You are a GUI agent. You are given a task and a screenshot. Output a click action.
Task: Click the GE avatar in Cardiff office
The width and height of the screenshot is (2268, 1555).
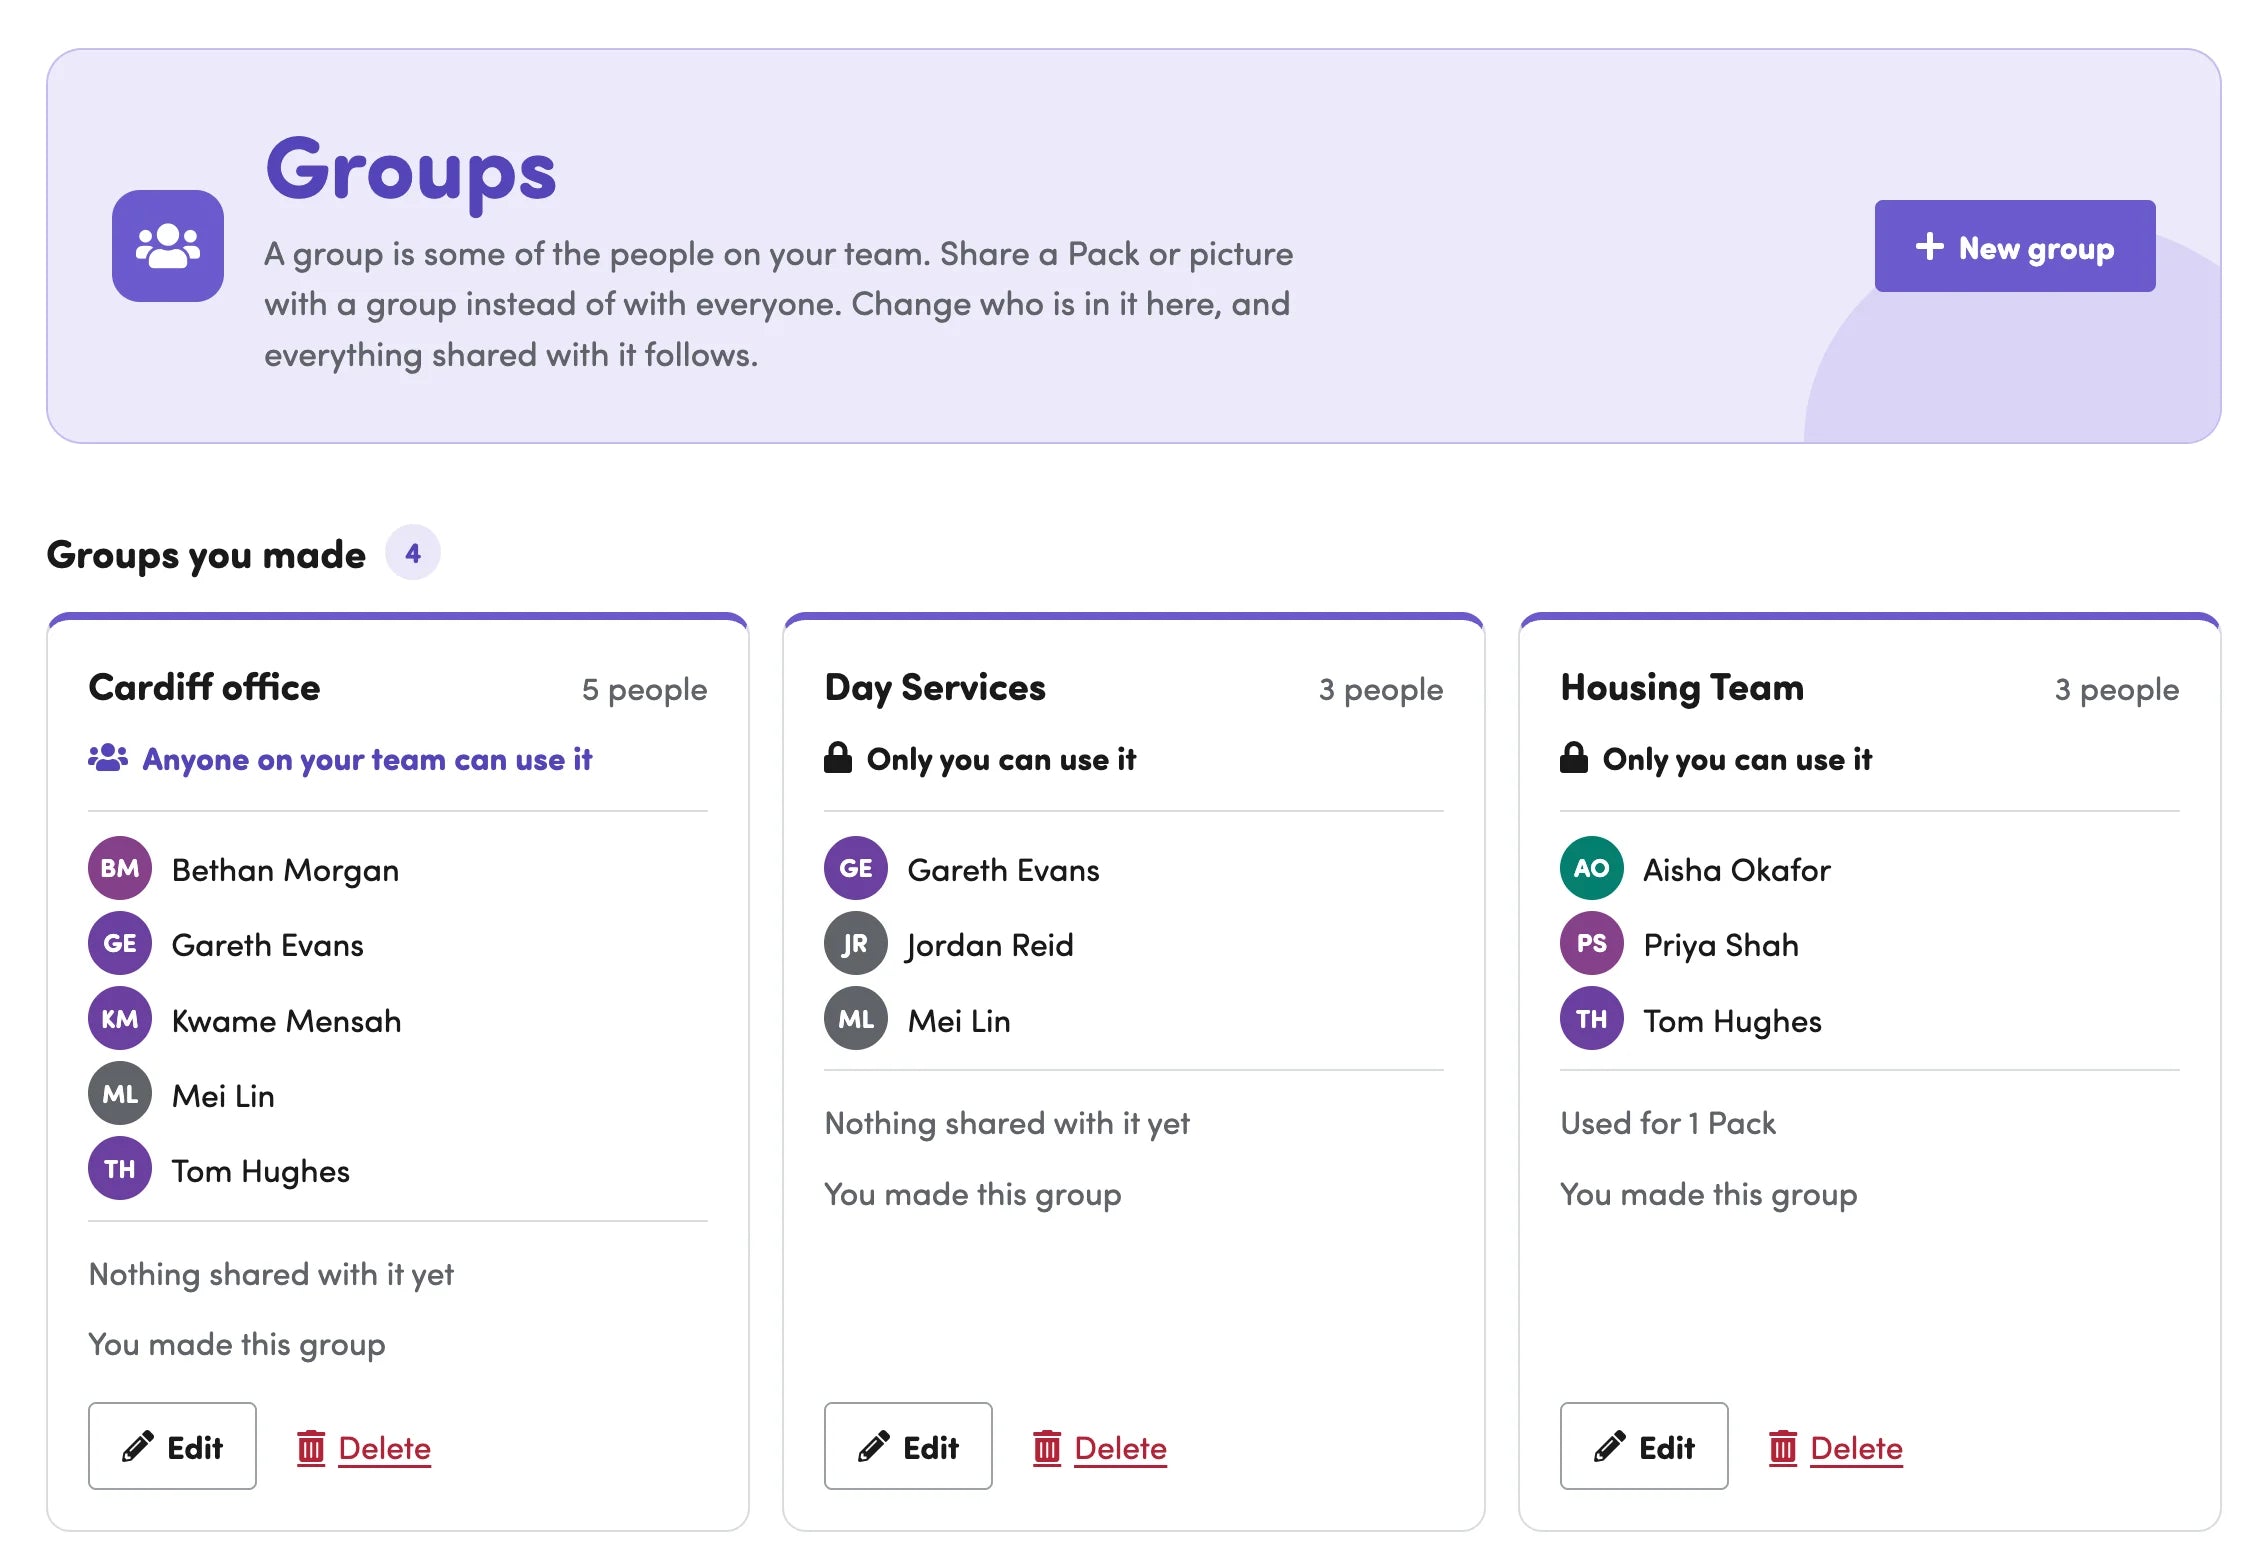coord(120,943)
